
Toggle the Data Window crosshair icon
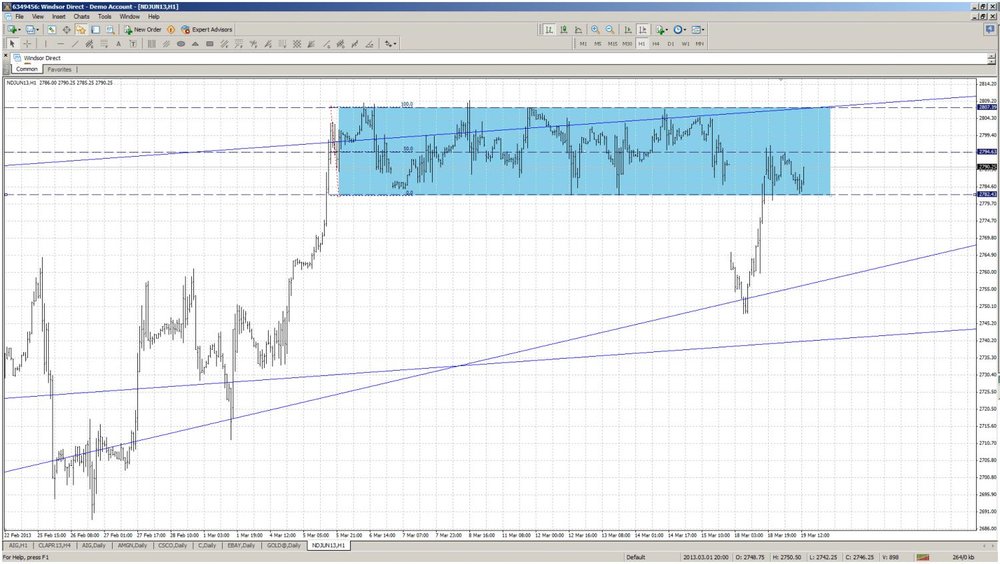[x=67, y=29]
